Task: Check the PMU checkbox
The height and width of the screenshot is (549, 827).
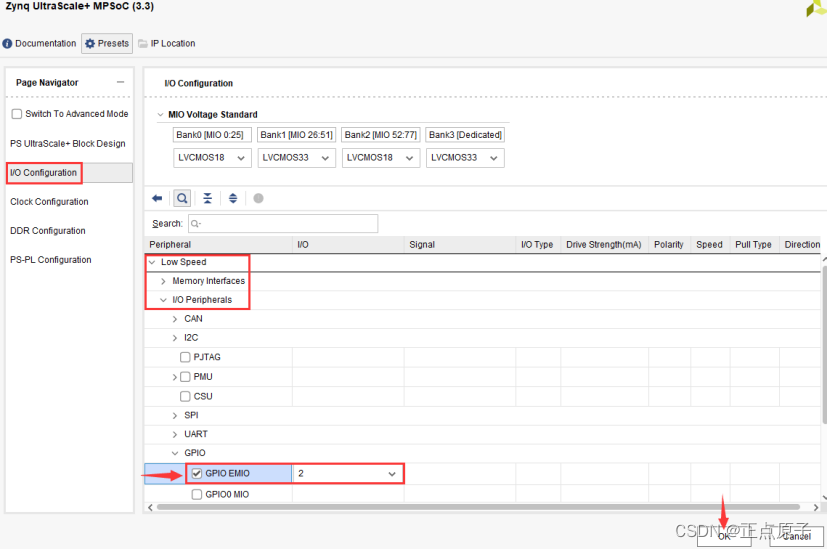Action: pyautogui.click(x=185, y=377)
